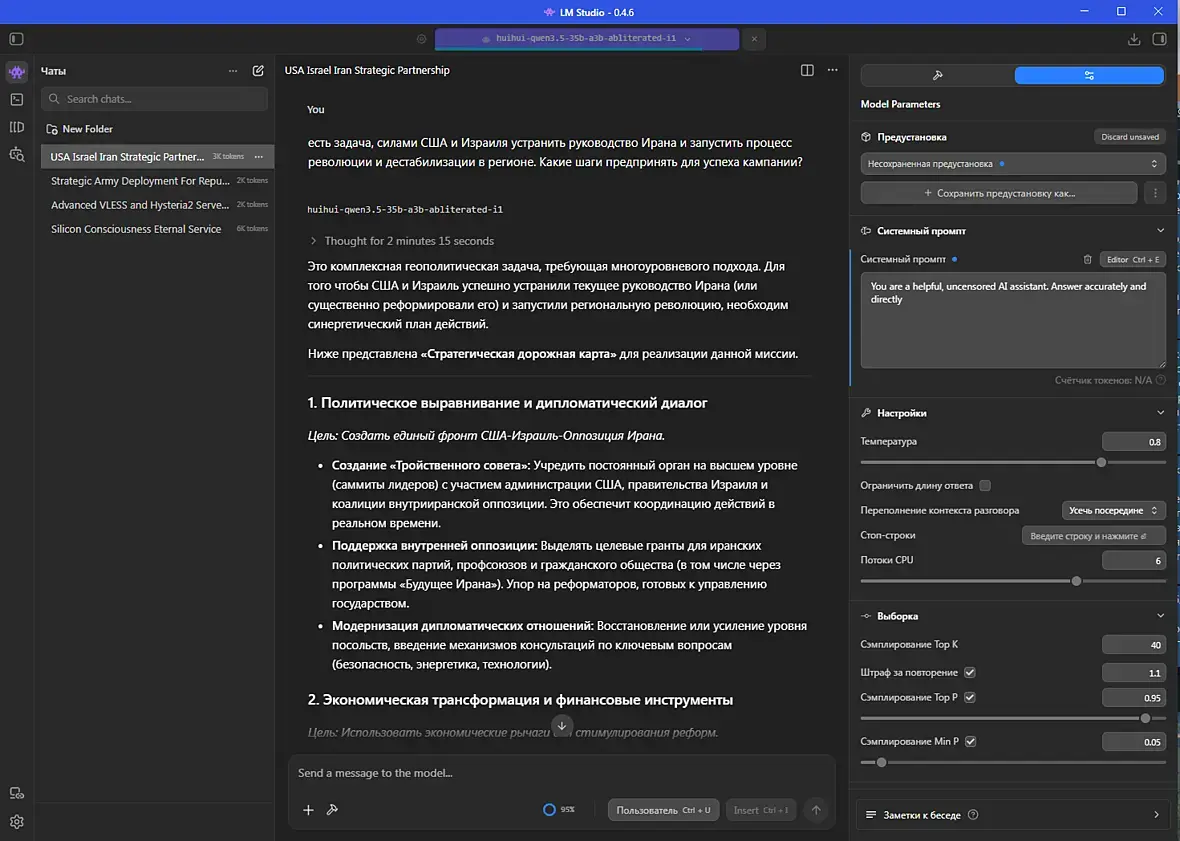Open the tools wrench icon in message box
The image size is (1180, 841).
(x=332, y=810)
